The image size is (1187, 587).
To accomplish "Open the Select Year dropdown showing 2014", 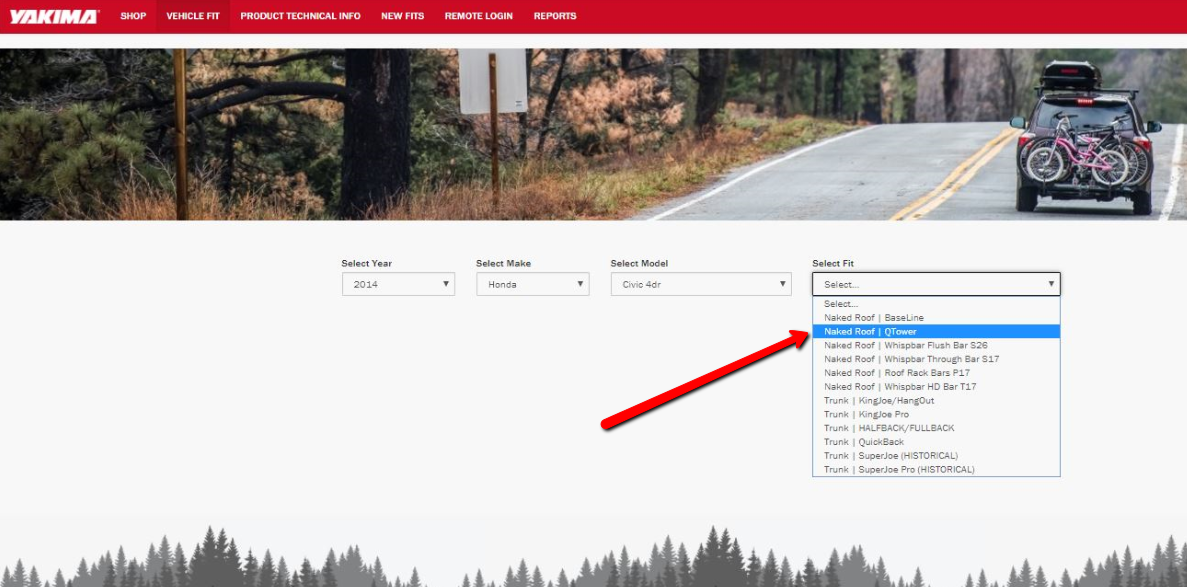I will pos(398,284).
